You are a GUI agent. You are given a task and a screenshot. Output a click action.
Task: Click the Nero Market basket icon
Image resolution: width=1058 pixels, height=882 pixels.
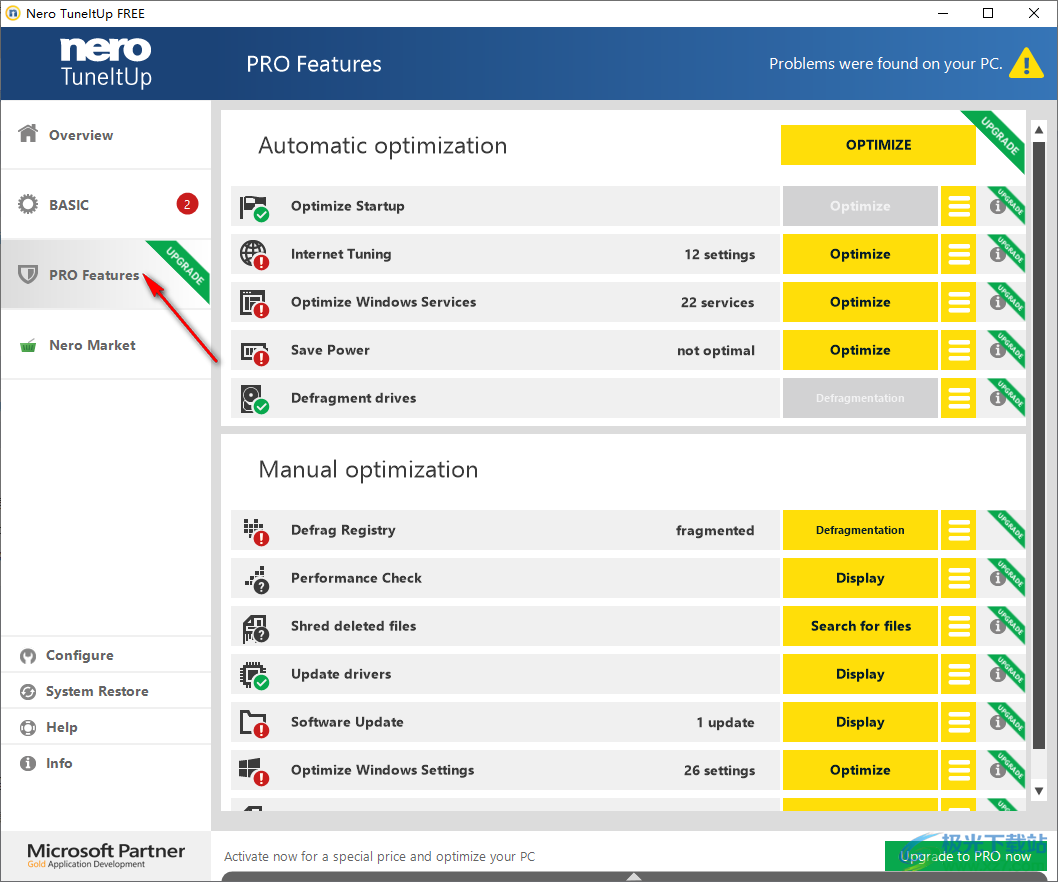click(x=28, y=346)
